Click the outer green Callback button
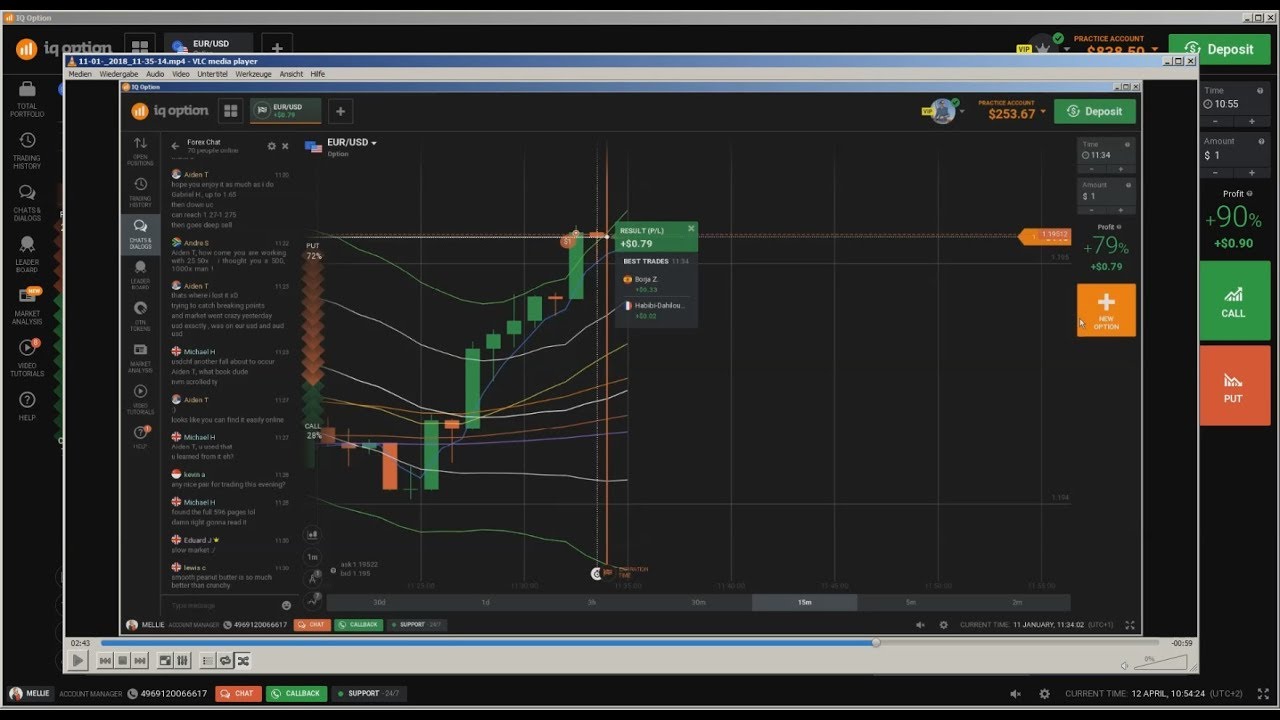The image size is (1280, 720). [296, 693]
